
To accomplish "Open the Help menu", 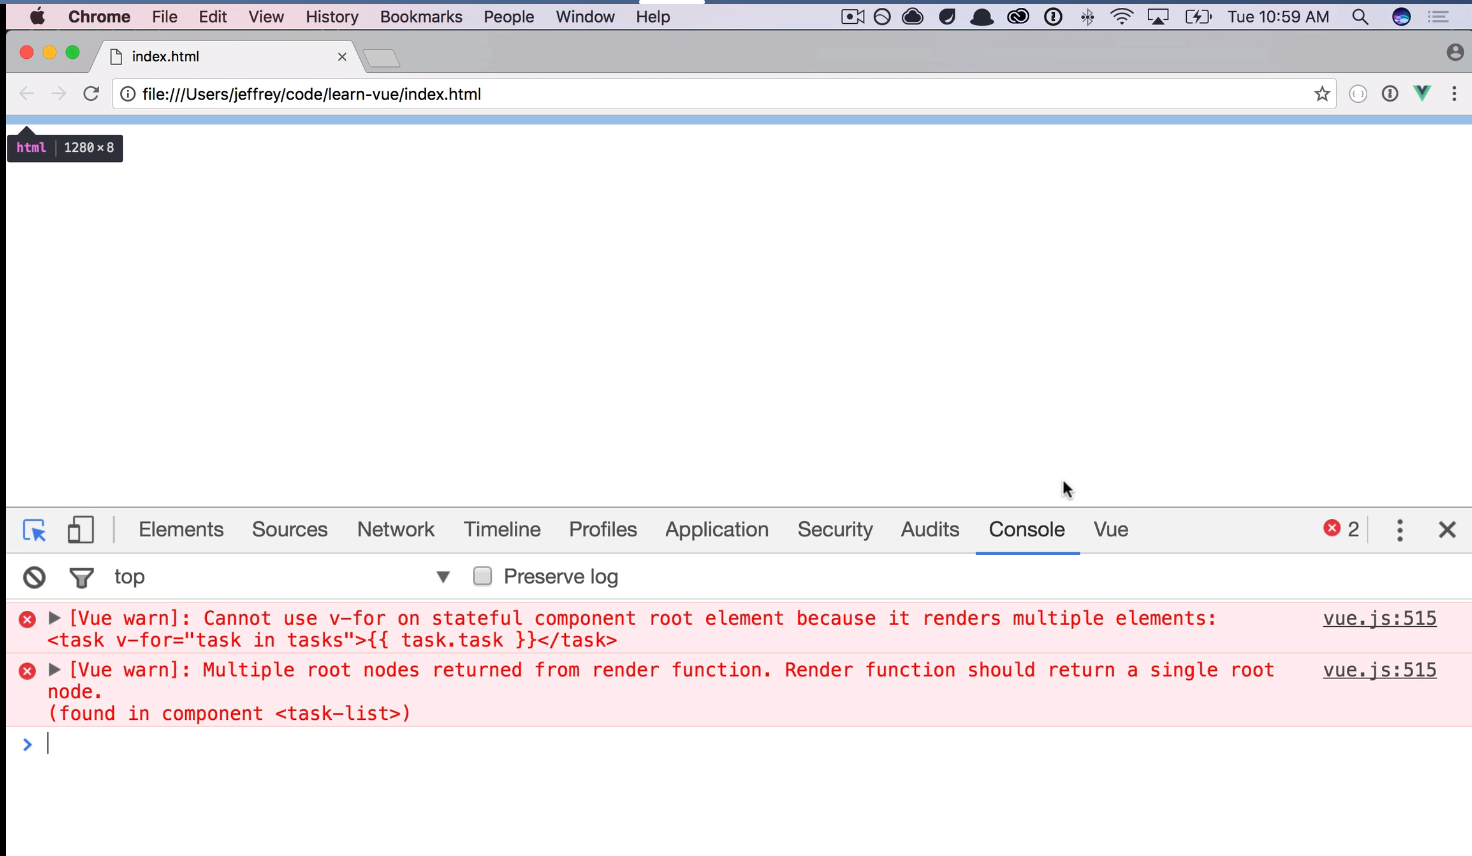I will coord(653,17).
